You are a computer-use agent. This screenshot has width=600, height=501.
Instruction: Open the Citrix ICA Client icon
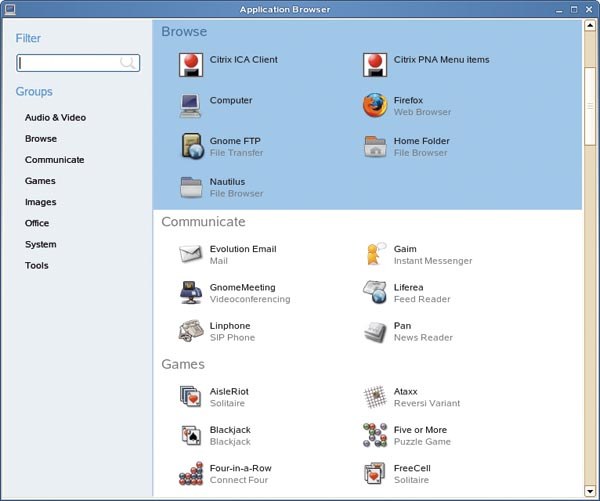click(191, 65)
